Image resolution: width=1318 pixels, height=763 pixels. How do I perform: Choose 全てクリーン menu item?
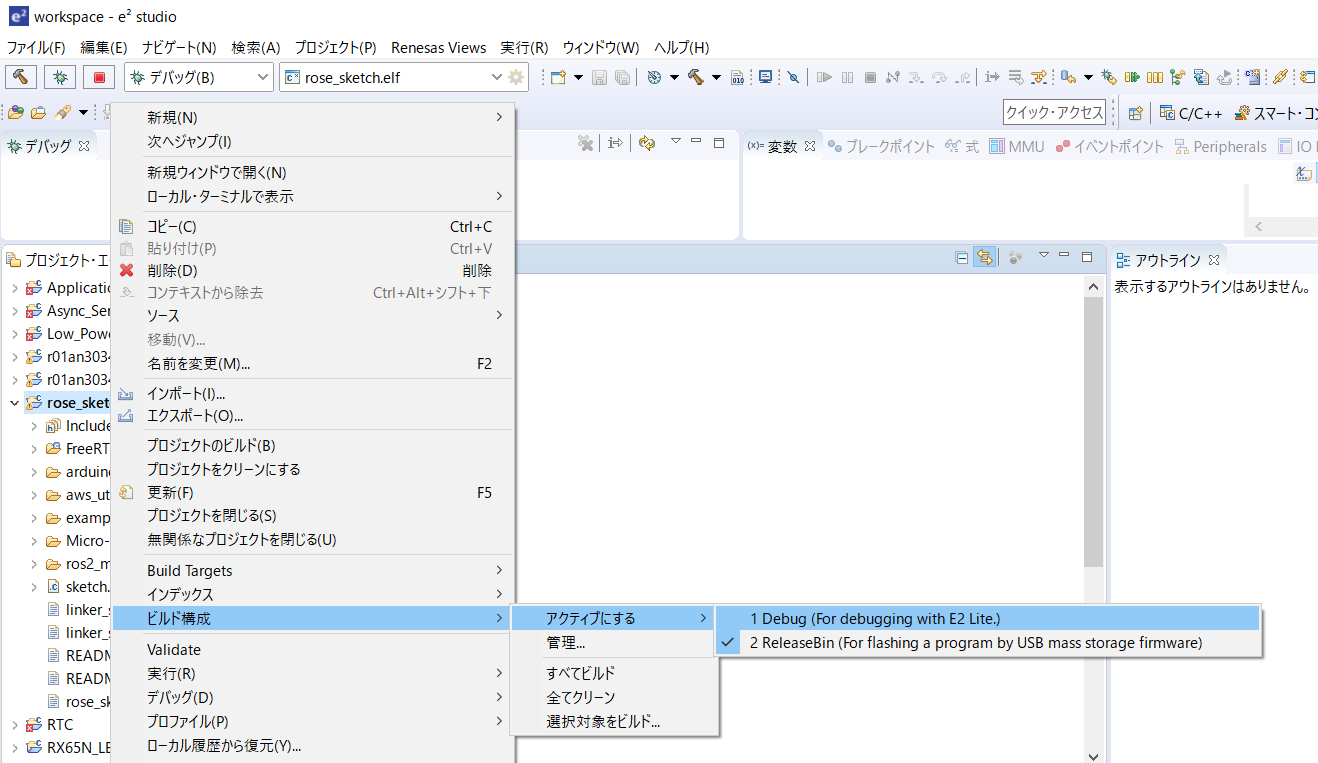coord(613,697)
